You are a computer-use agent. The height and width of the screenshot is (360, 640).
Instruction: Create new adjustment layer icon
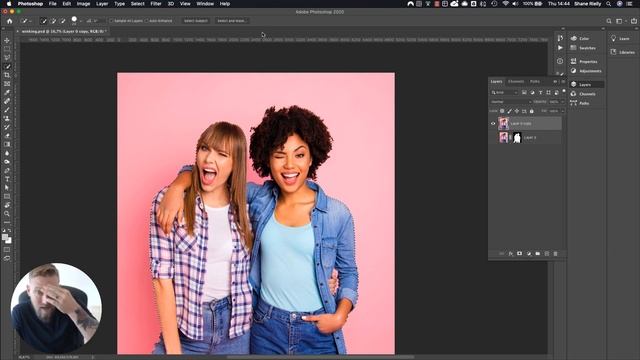coord(529,253)
